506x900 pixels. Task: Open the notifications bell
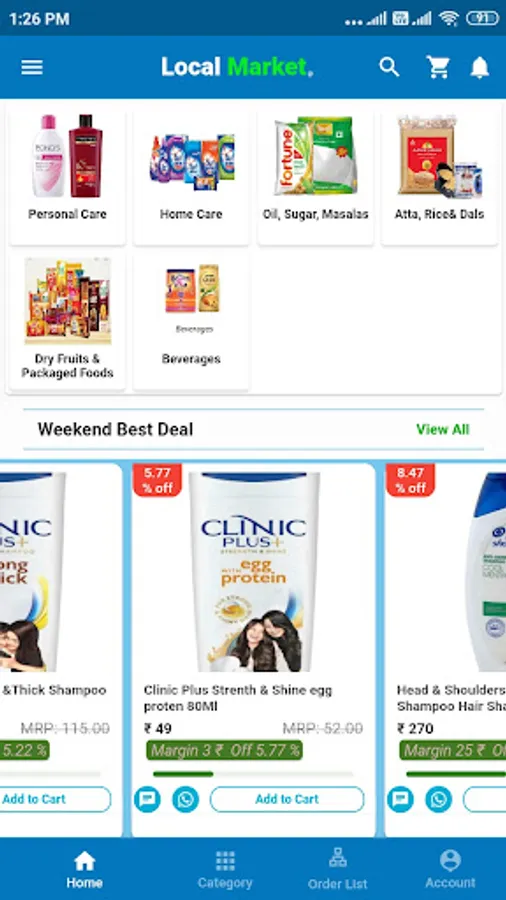tap(480, 67)
